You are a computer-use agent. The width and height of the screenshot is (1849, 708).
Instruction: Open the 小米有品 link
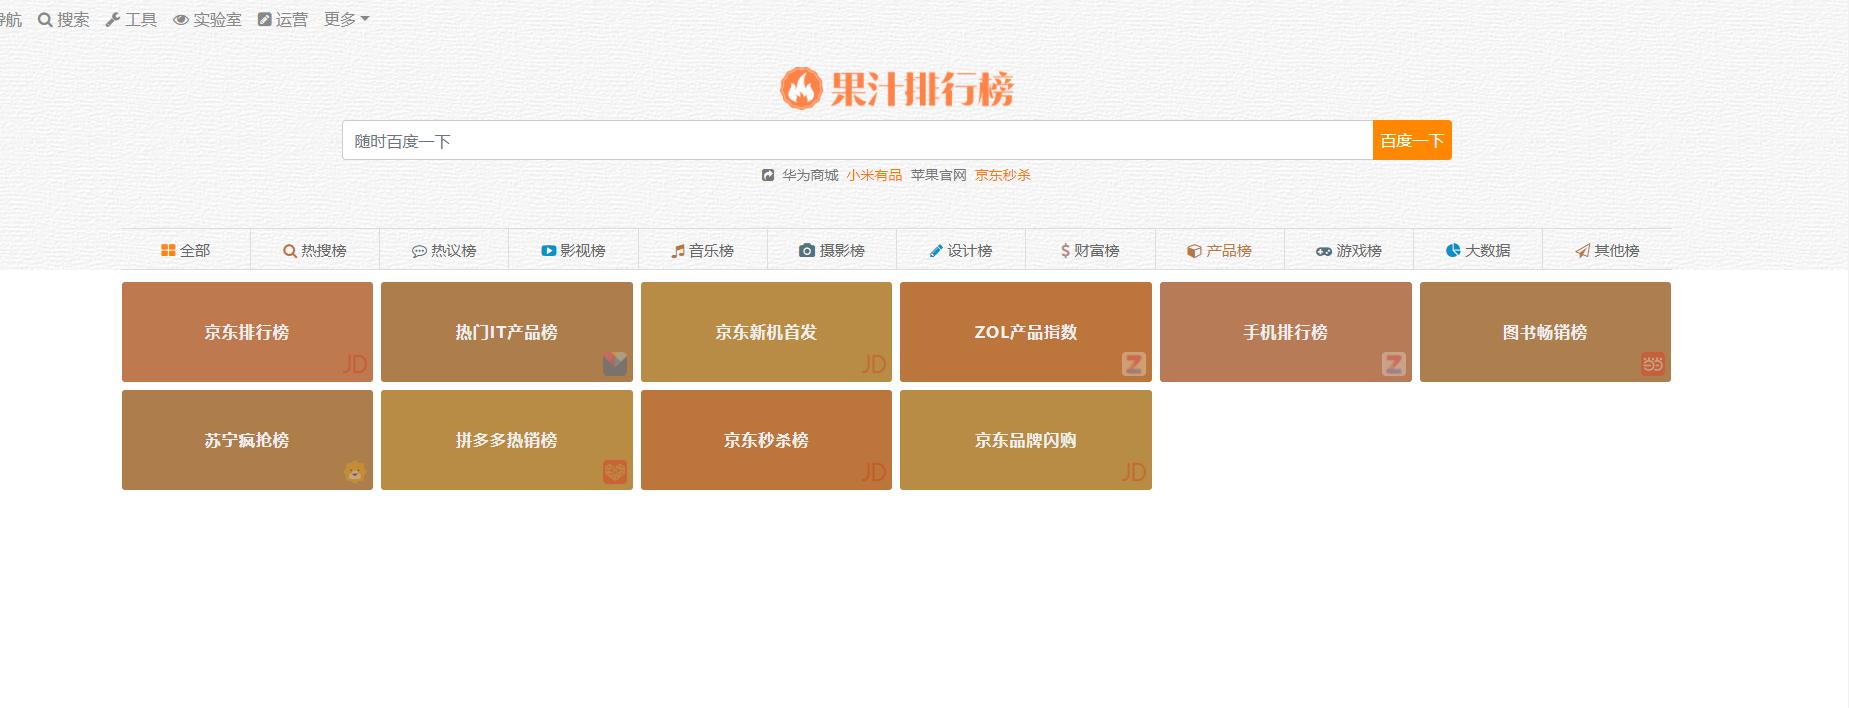[x=874, y=175]
